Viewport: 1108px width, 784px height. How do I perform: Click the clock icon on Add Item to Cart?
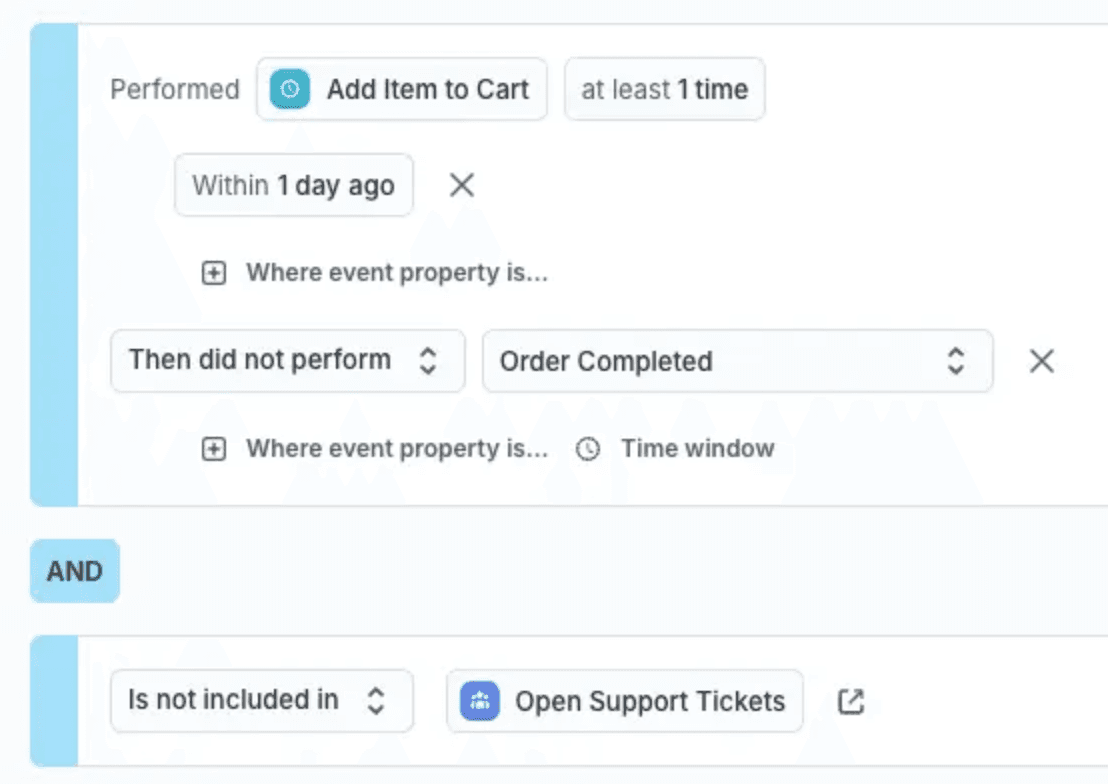(x=290, y=89)
